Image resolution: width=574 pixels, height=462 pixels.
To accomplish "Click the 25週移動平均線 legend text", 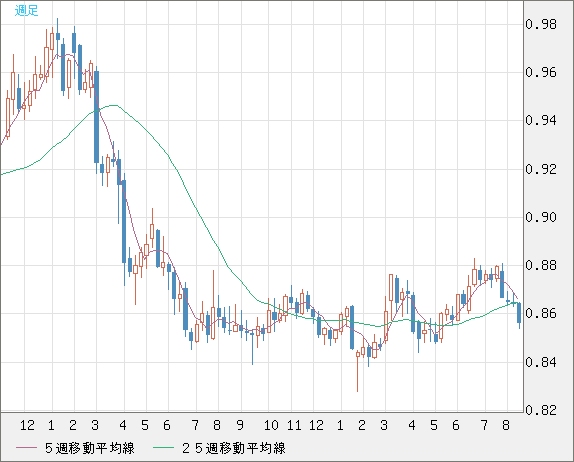I will (x=234, y=448).
